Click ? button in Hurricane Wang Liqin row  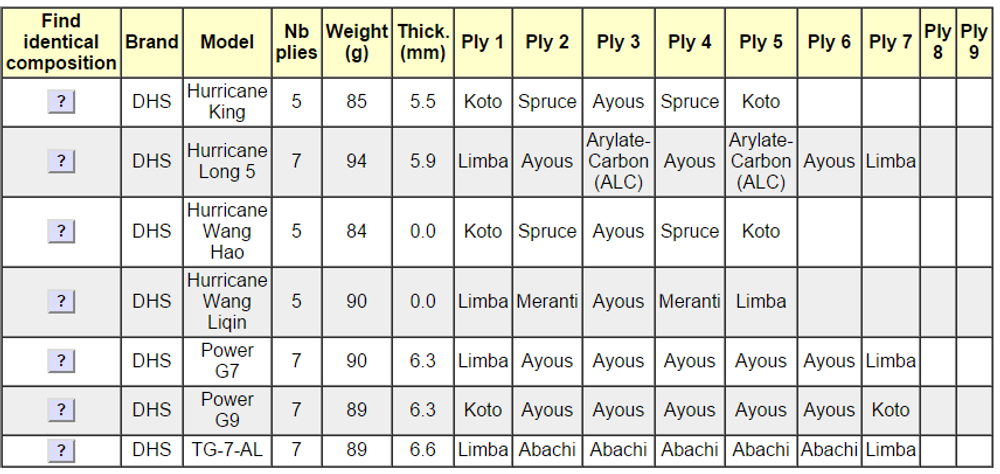(61, 302)
